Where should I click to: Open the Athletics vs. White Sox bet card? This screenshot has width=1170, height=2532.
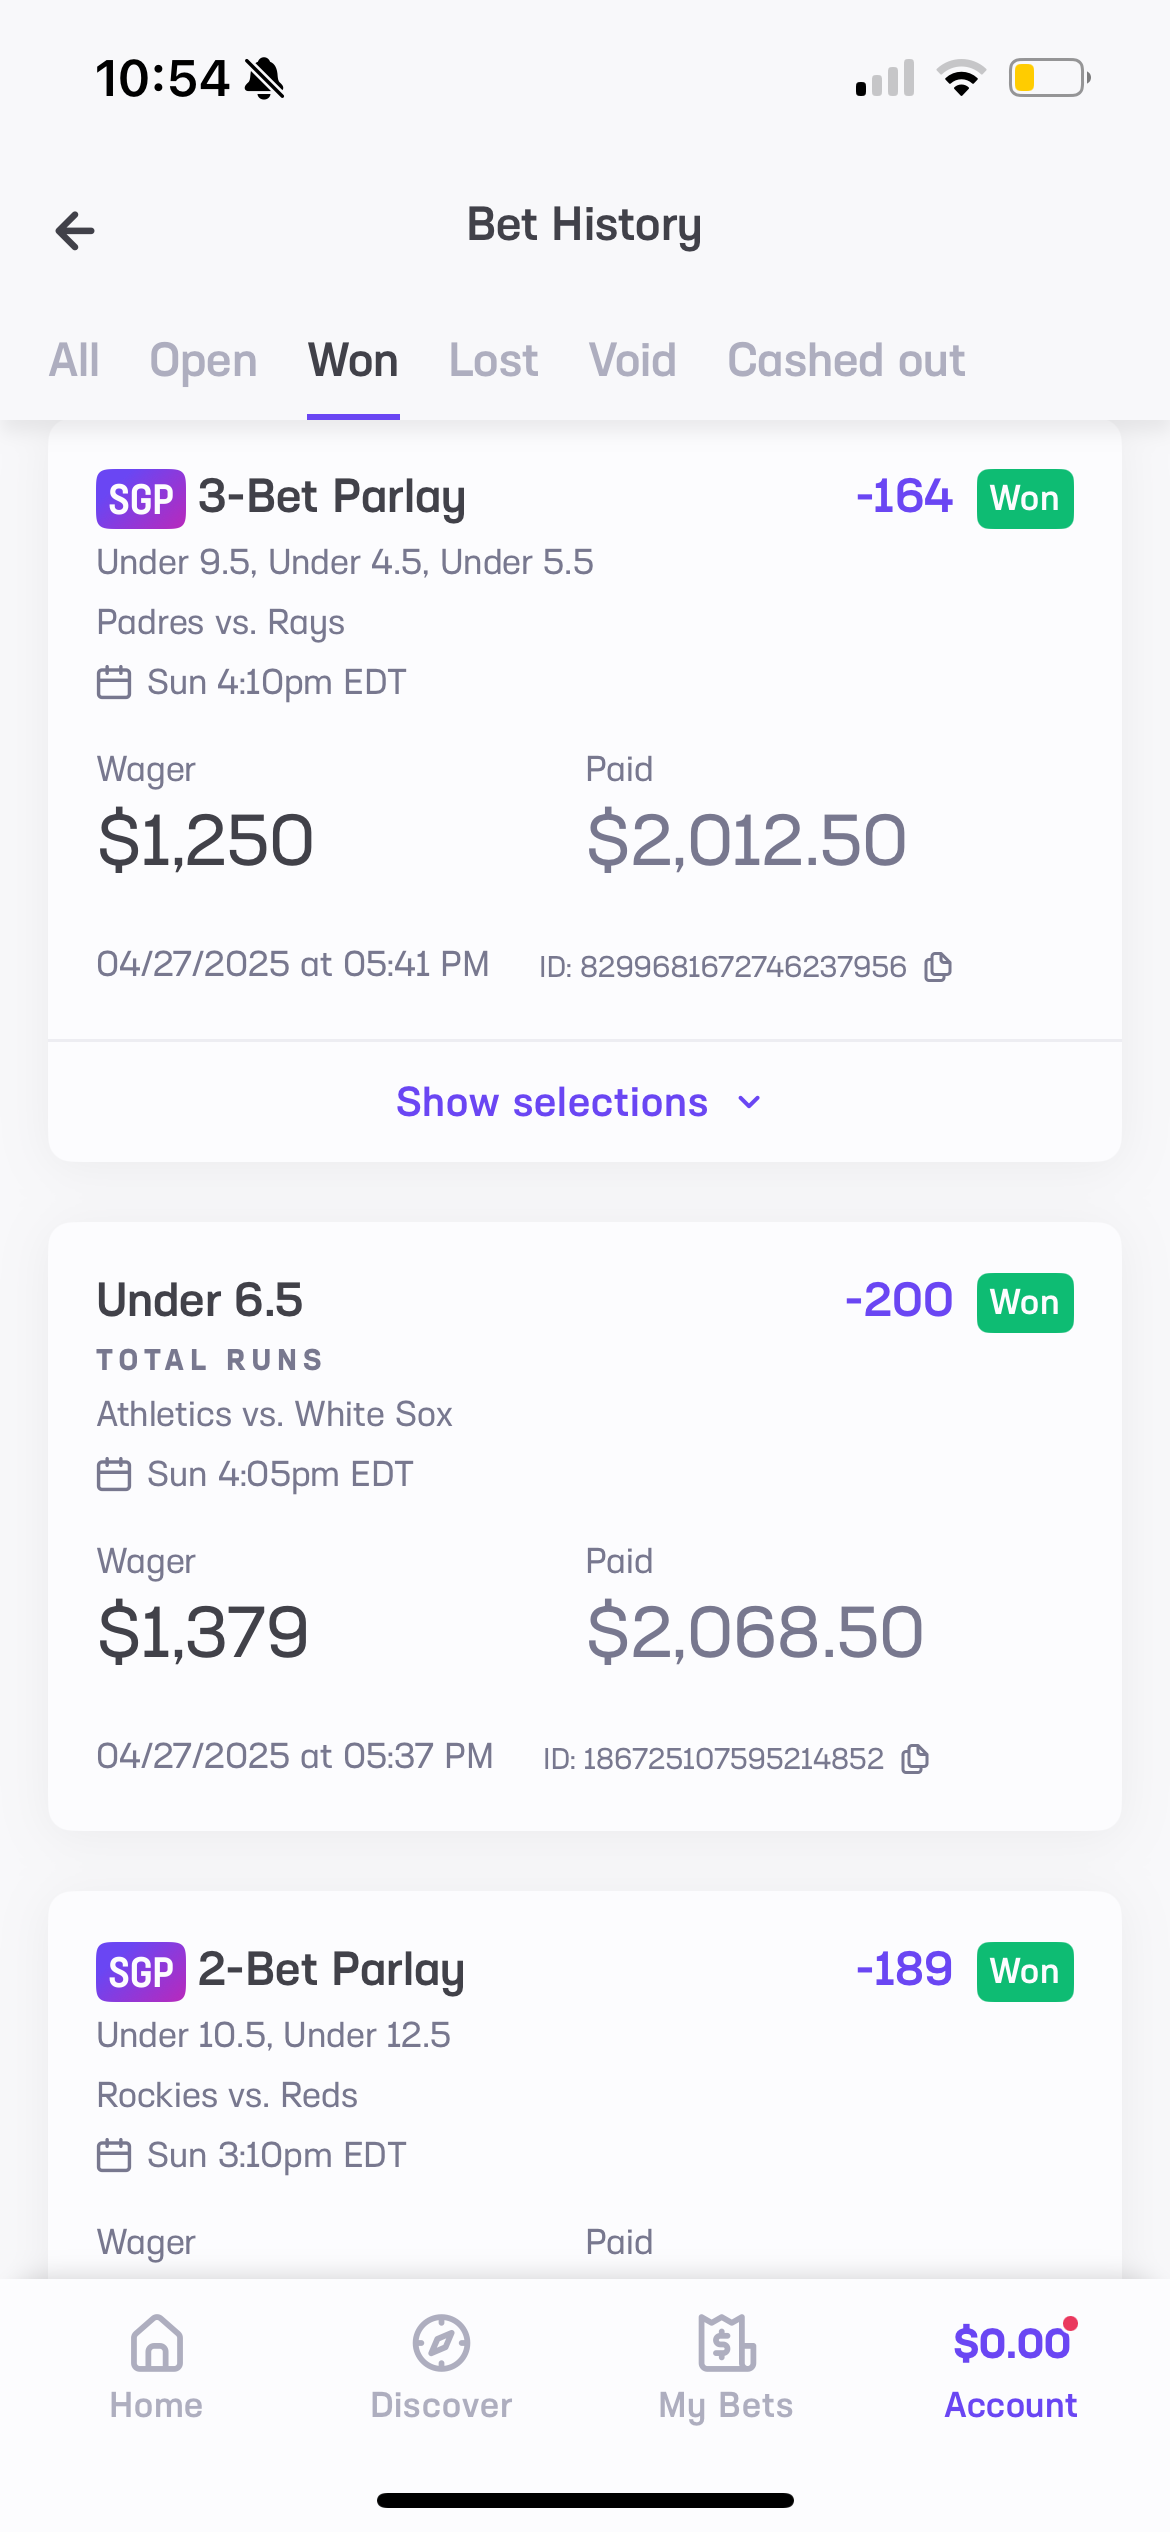(x=584, y=1525)
